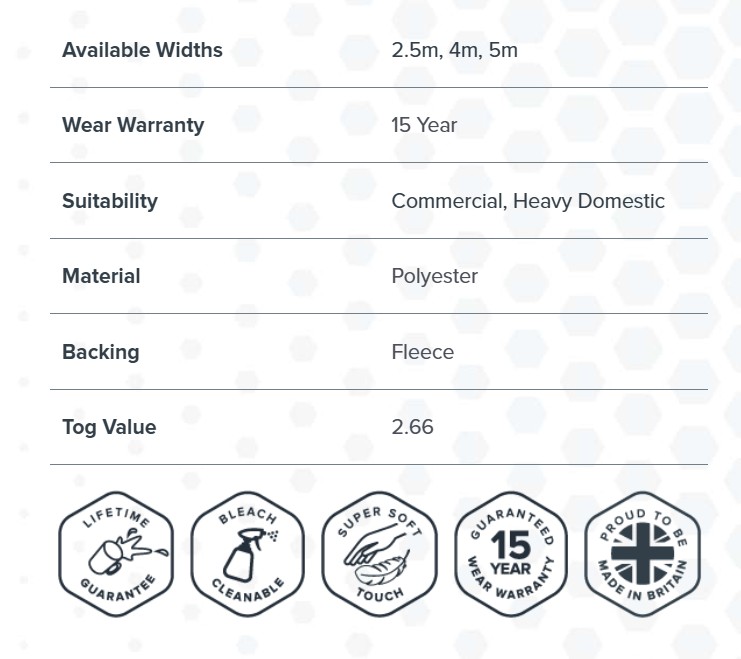Select the Suitability row label
Image resolution: width=741 pixels, height=659 pixels.
pyautogui.click(x=110, y=201)
